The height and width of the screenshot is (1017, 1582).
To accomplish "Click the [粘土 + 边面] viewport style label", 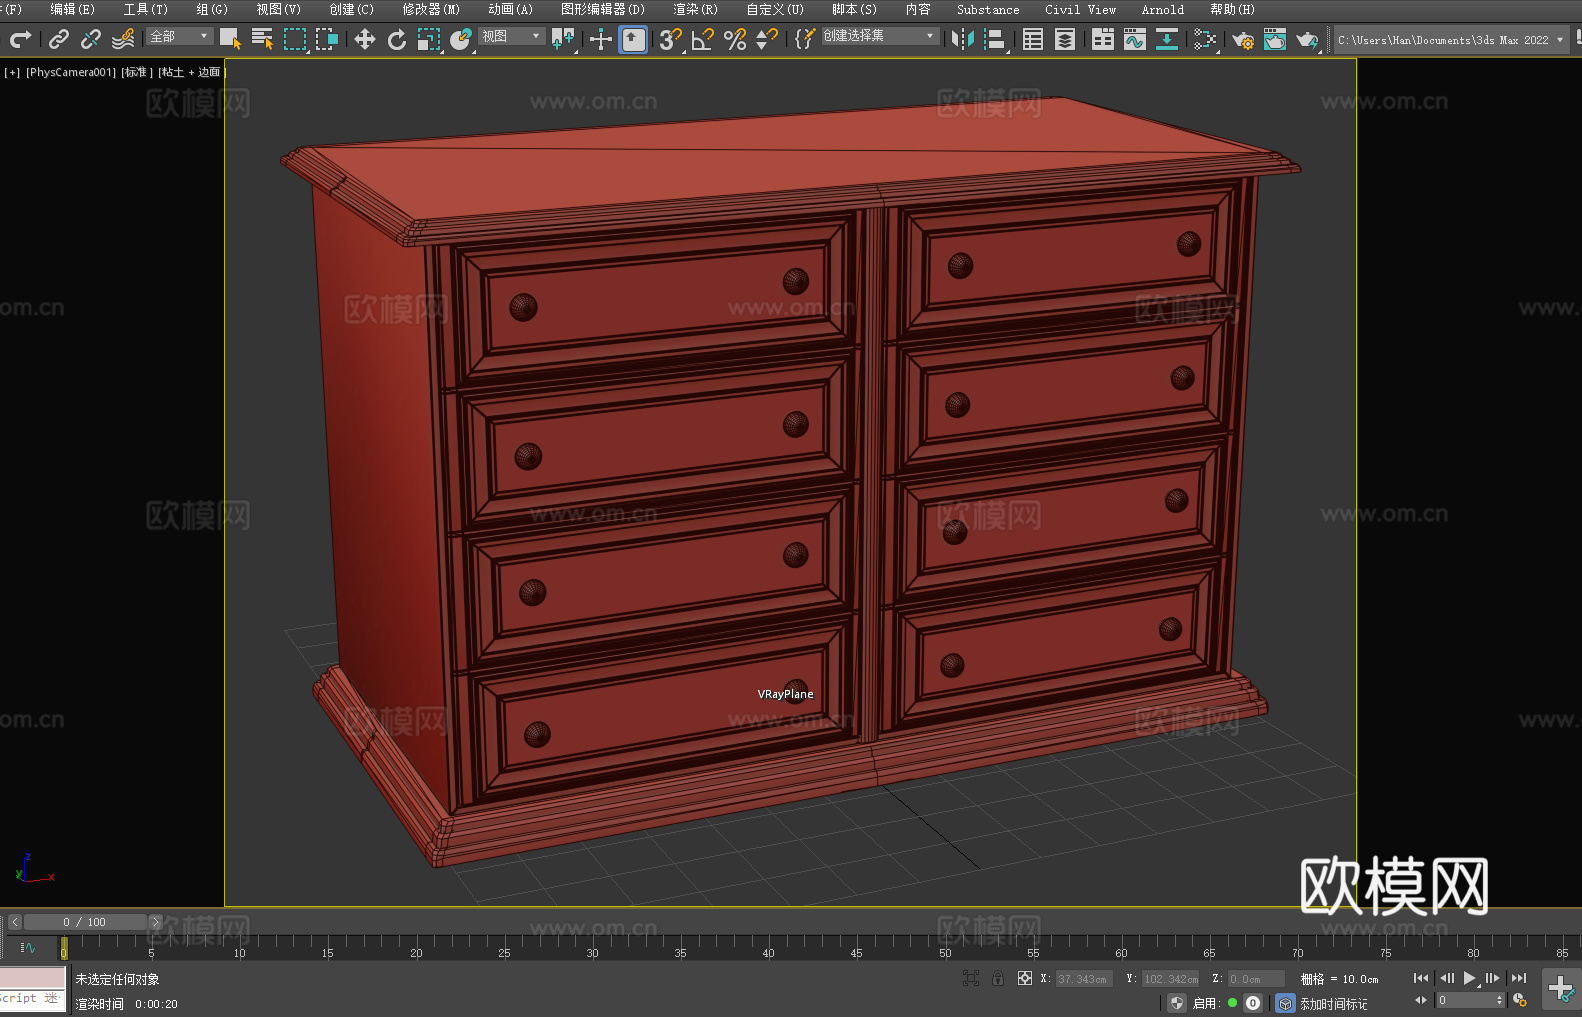I will (x=191, y=72).
